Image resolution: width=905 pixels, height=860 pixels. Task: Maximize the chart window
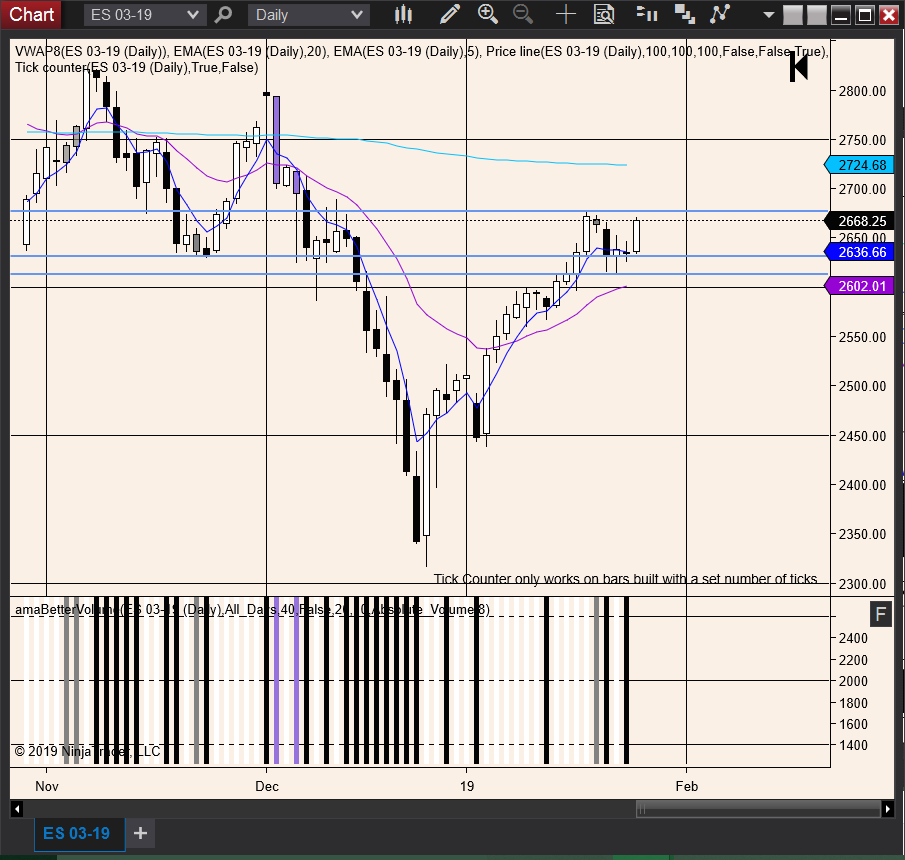click(x=865, y=15)
